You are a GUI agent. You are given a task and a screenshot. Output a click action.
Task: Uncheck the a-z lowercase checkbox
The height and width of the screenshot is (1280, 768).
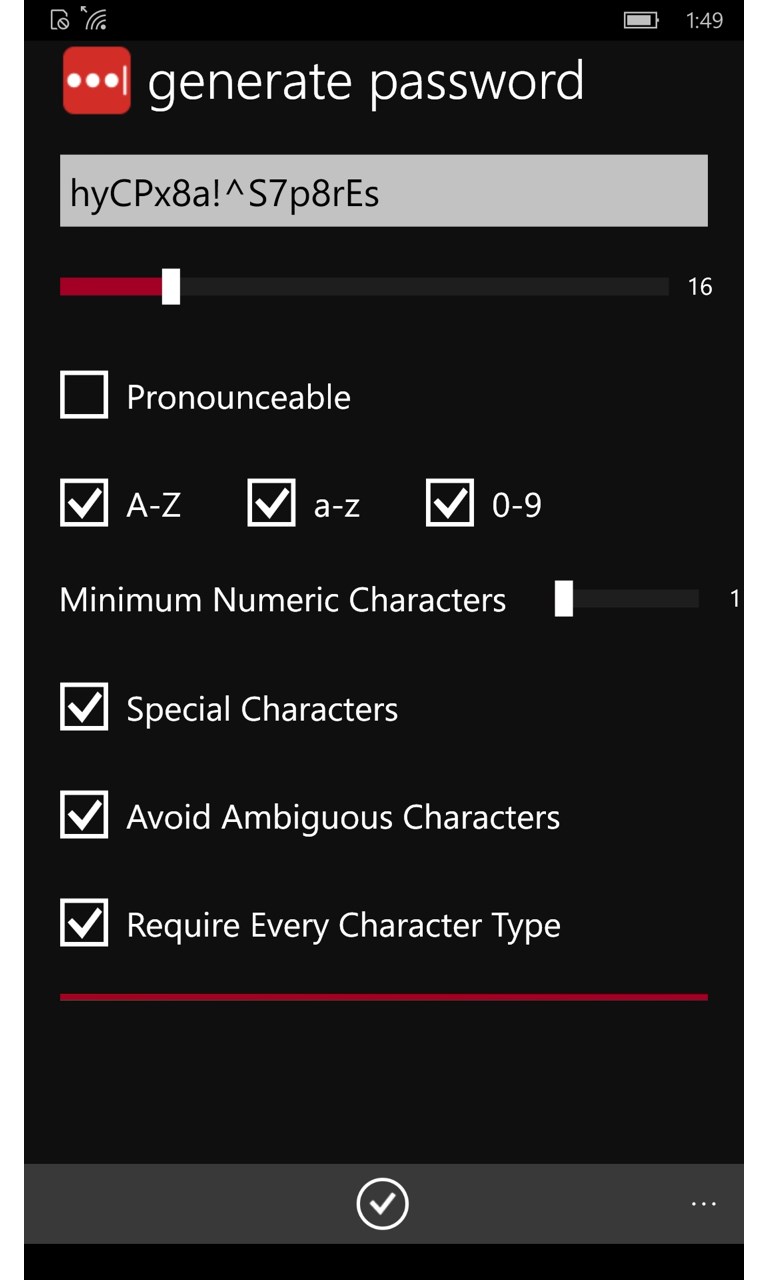click(271, 503)
